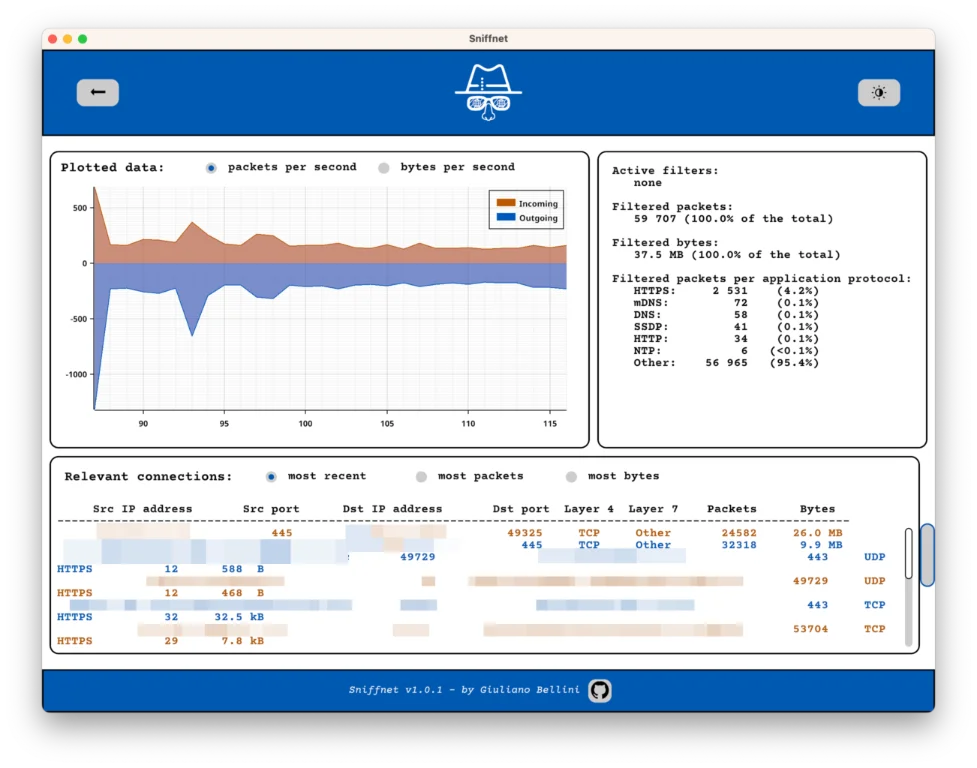
Task: Toggle the light/dark theme button
Action: click(x=878, y=93)
